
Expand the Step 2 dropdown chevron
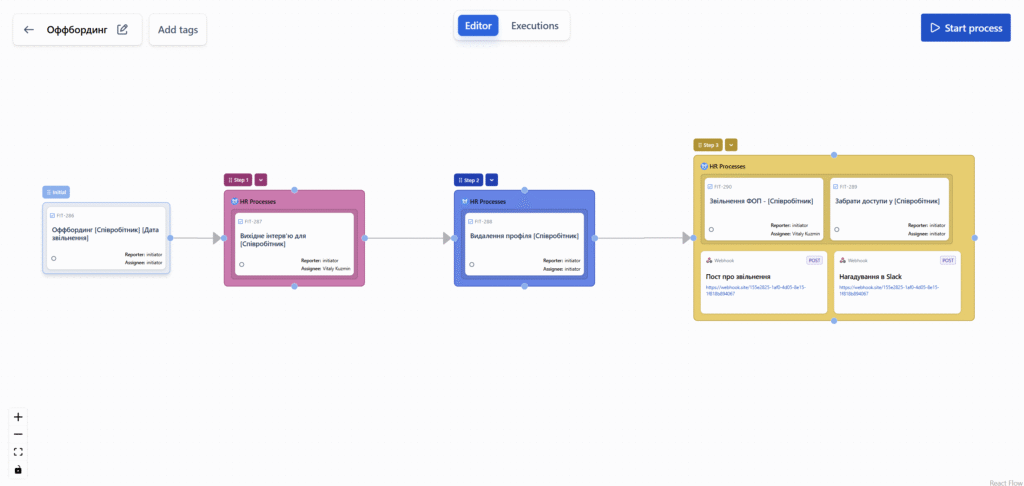[x=491, y=180]
